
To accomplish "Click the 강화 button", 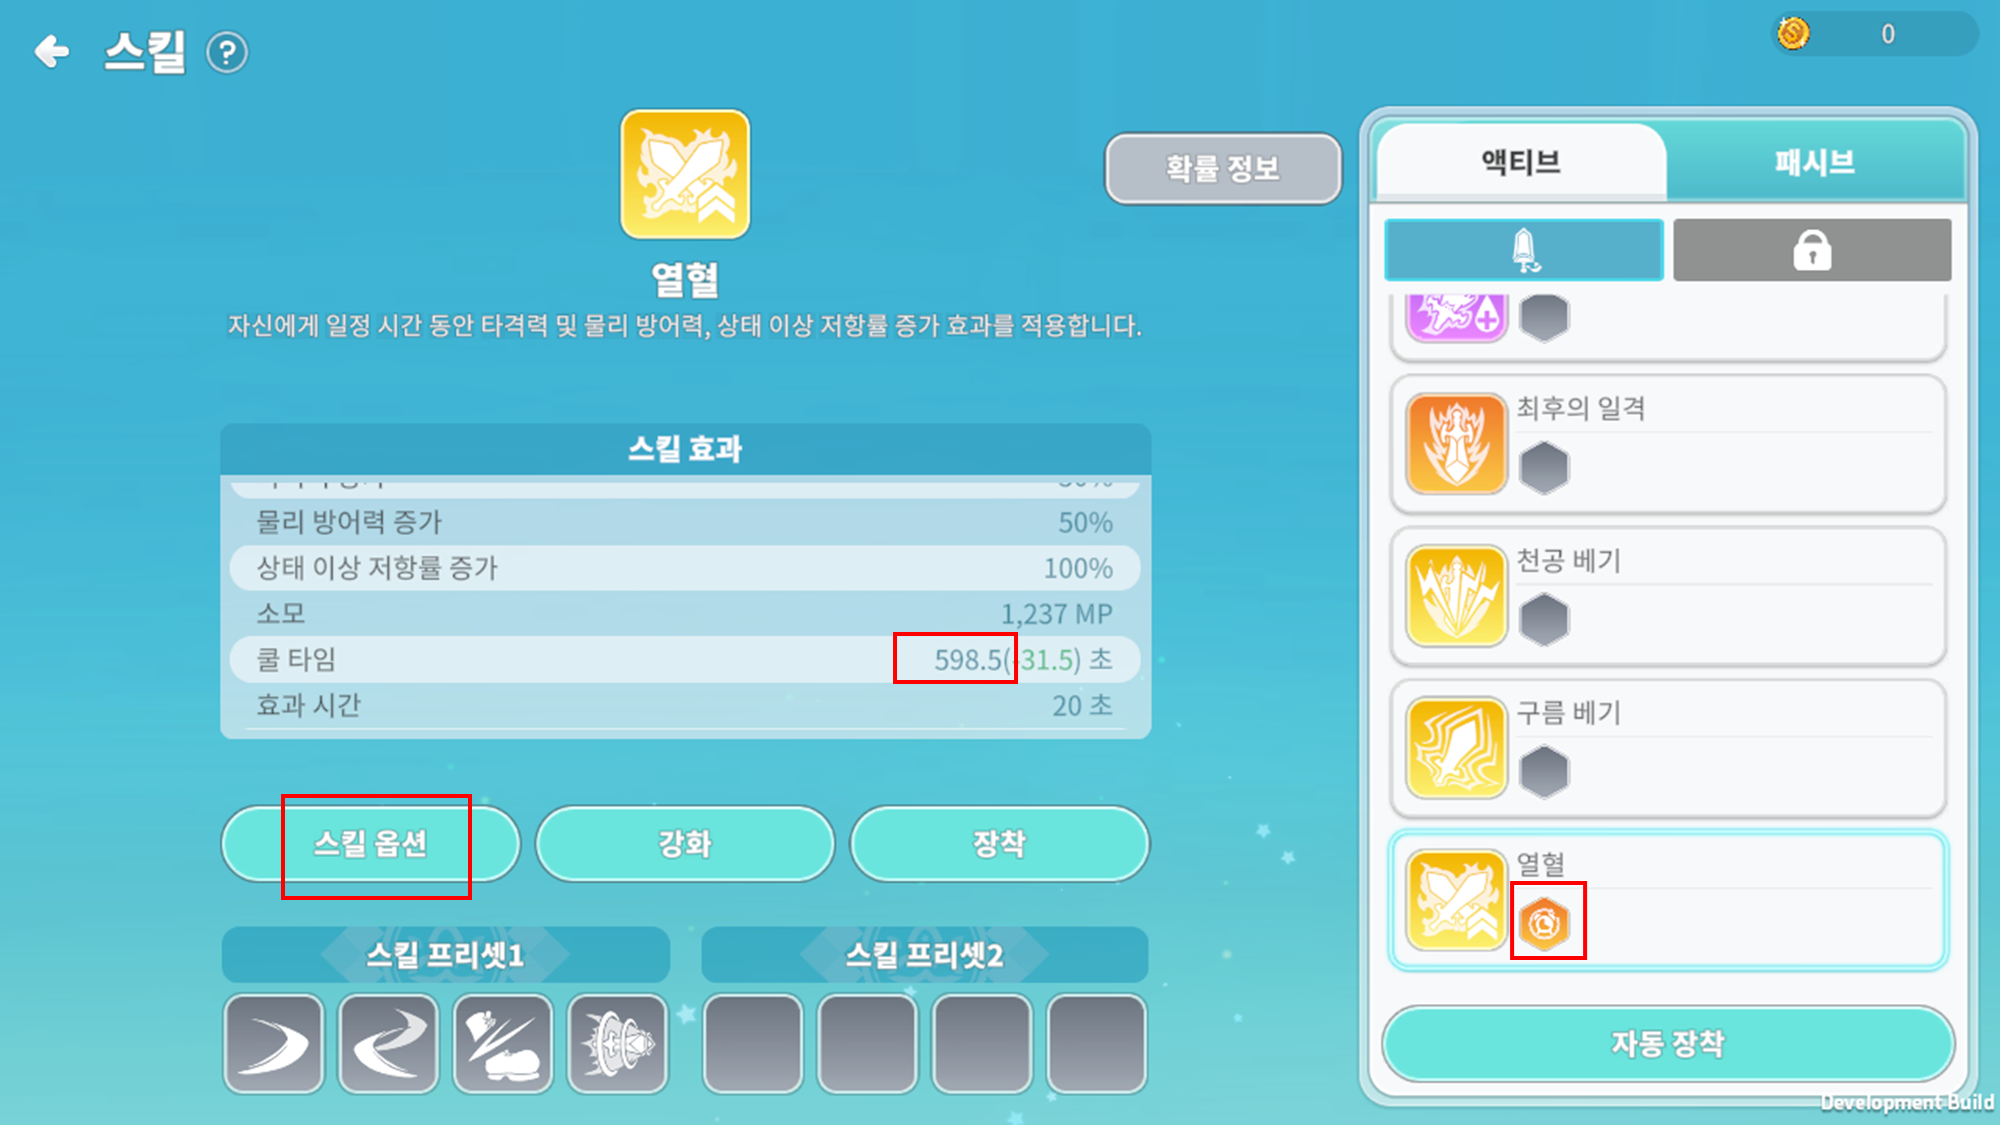I will click(x=685, y=843).
